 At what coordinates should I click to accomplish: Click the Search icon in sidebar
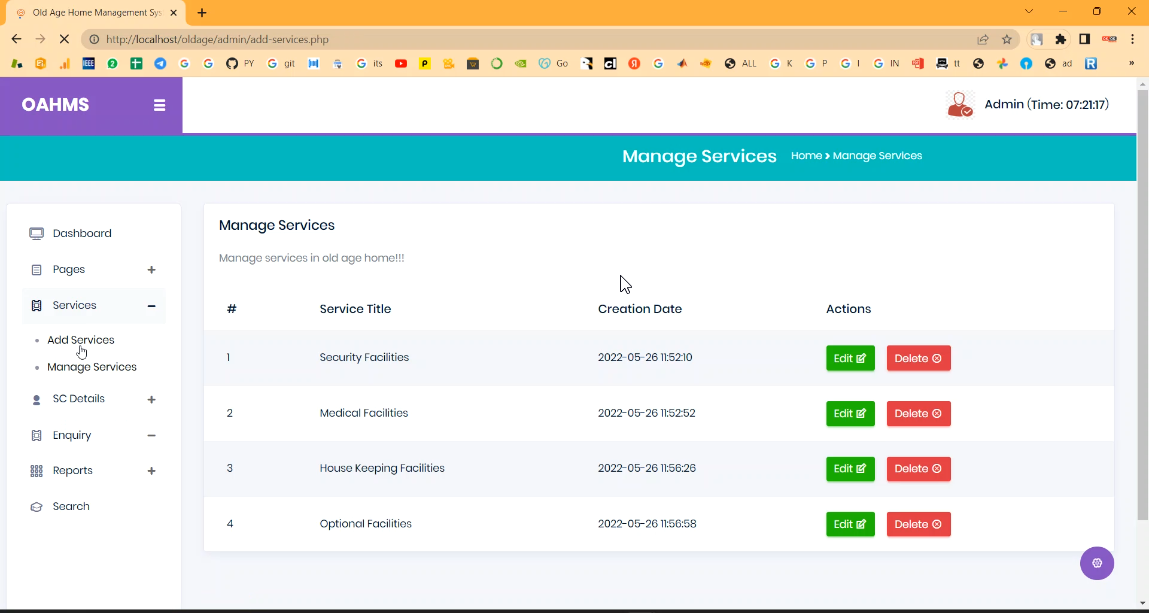pyautogui.click(x=37, y=507)
